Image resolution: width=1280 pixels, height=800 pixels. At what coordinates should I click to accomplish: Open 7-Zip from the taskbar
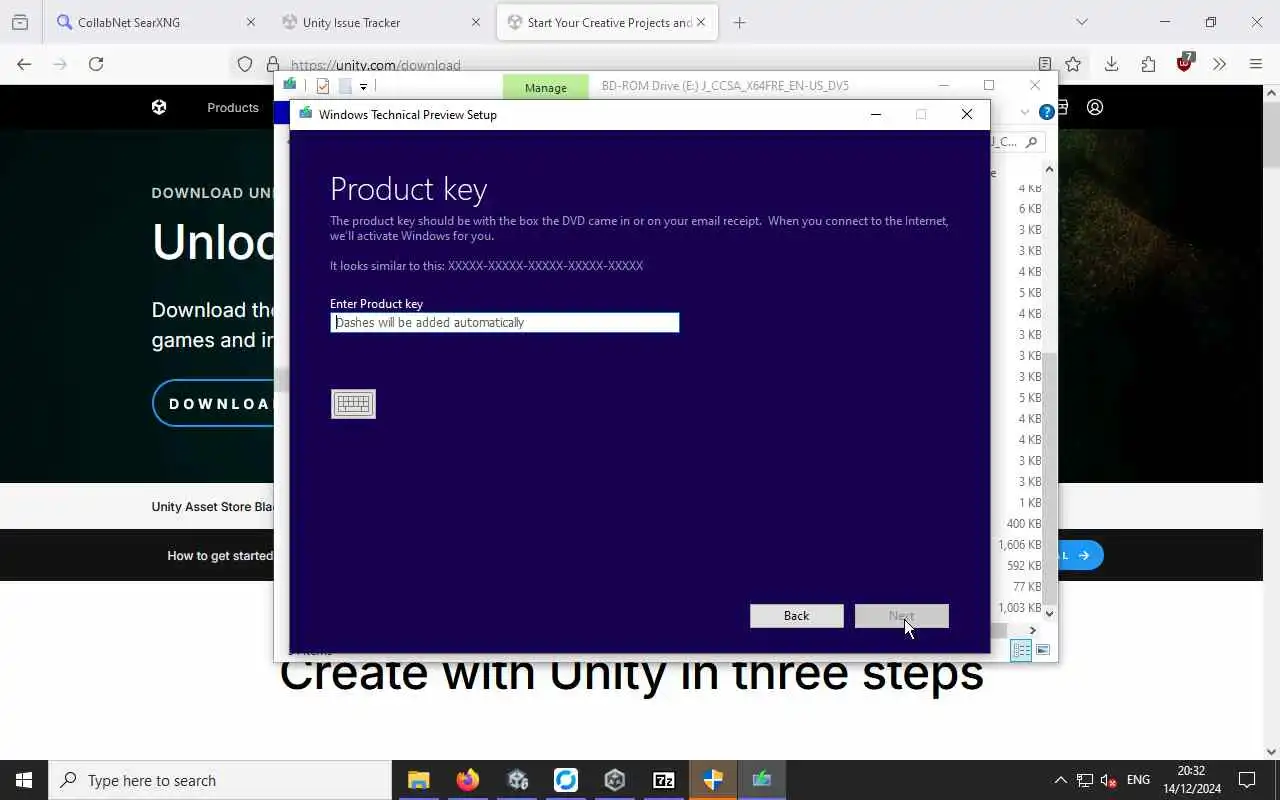coord(664,780)
